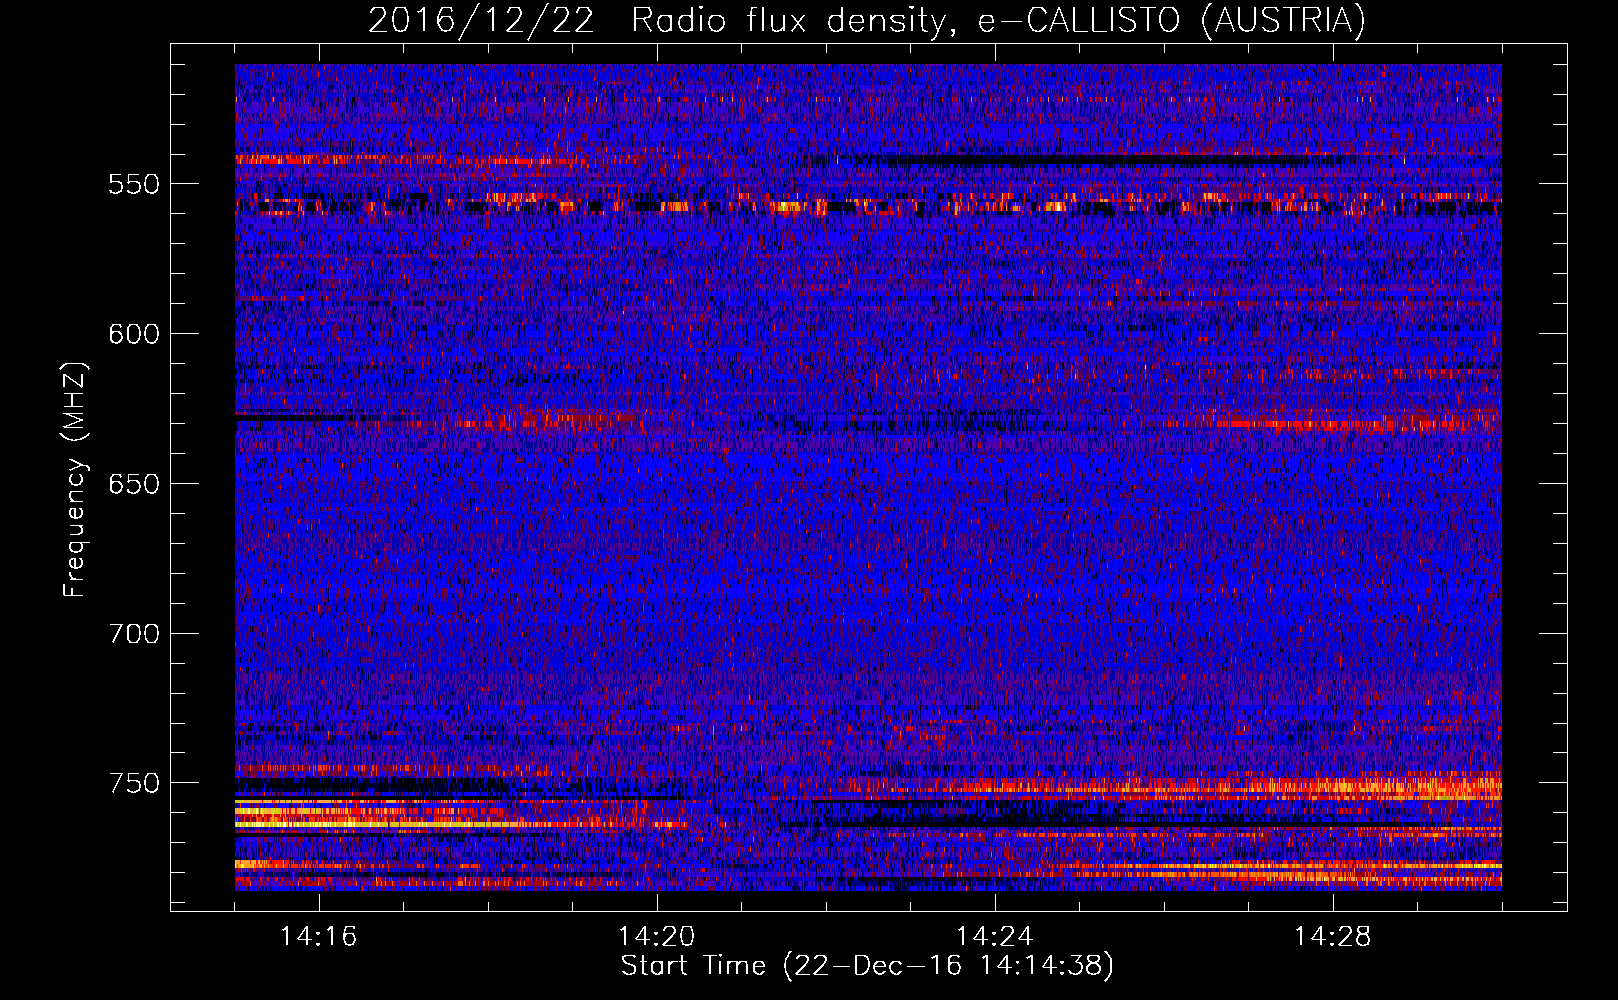
Task: Click the 14:20 time tick label
Action: coord(657,937)
